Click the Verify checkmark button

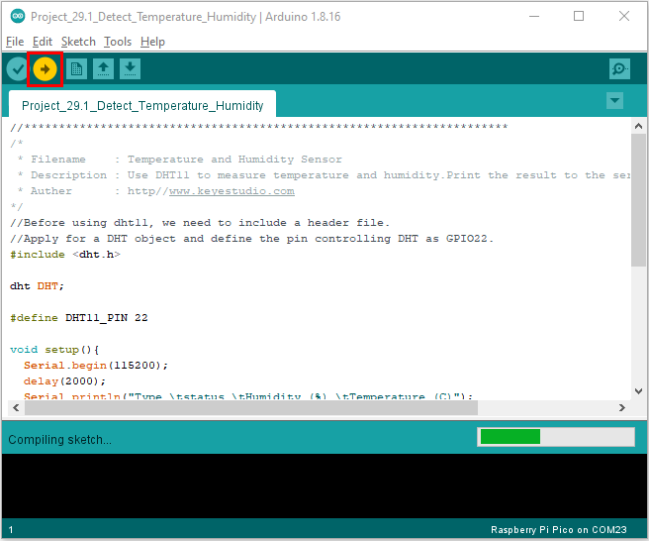point(17,69)
